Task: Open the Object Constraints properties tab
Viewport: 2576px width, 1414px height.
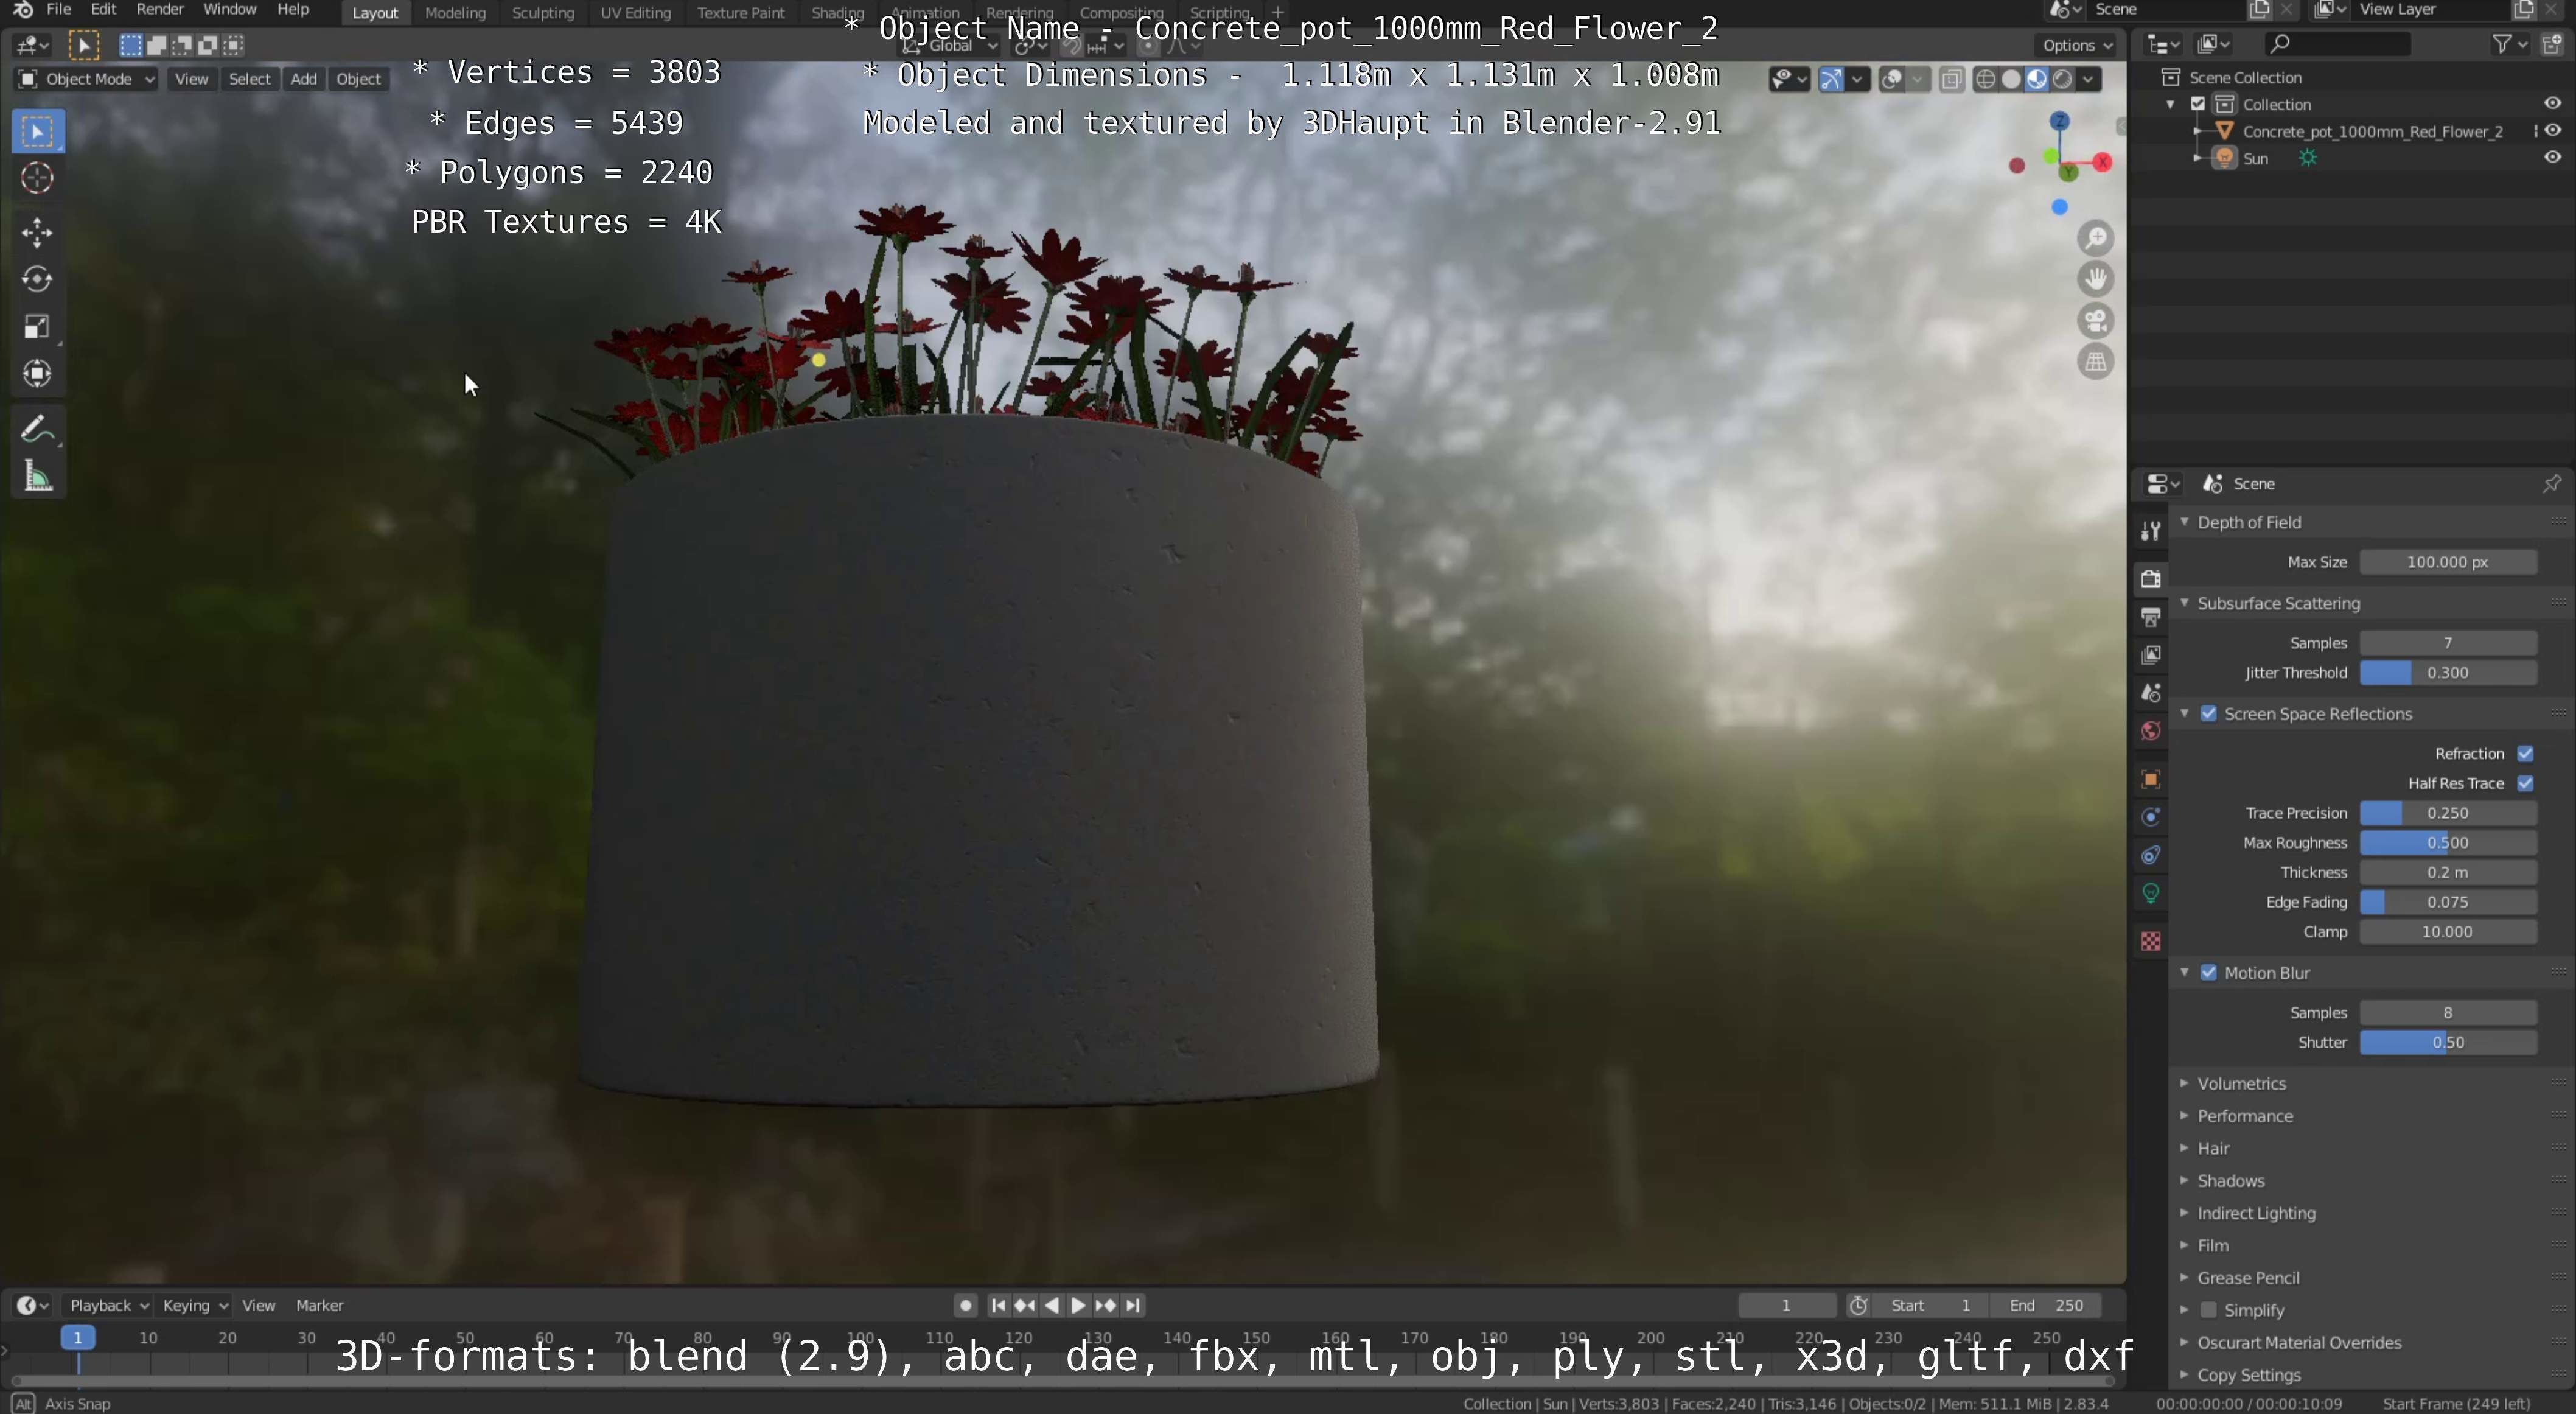Action: (x=2150, y=855)
